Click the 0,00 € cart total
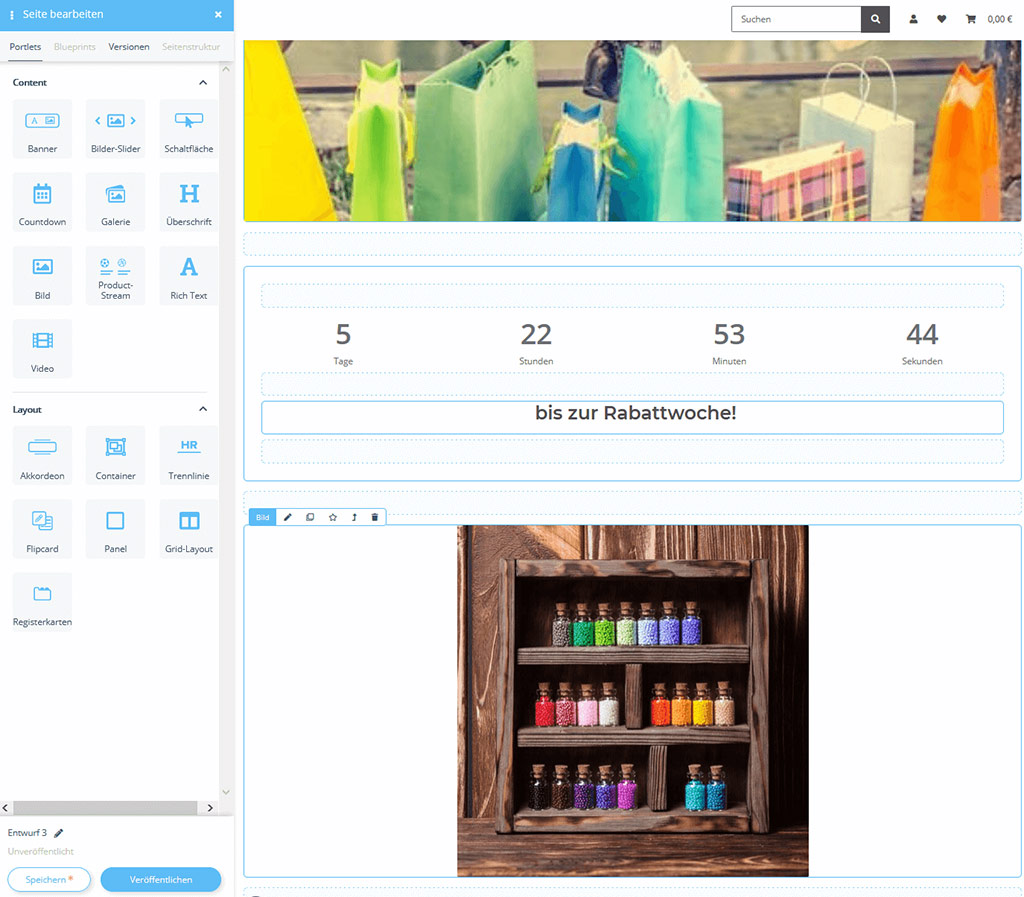The image size is (1024, 897). point(1000,20)
